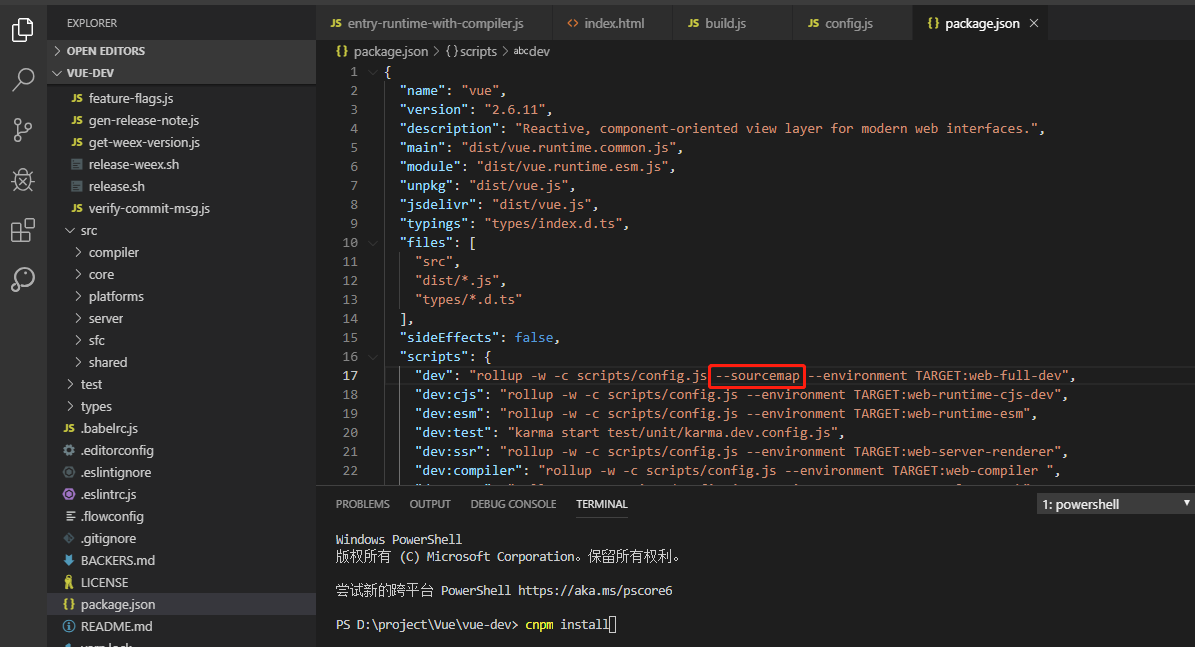
Task: Click JS icon of feature-flags.js file
Action: click(x=77, y=98)
